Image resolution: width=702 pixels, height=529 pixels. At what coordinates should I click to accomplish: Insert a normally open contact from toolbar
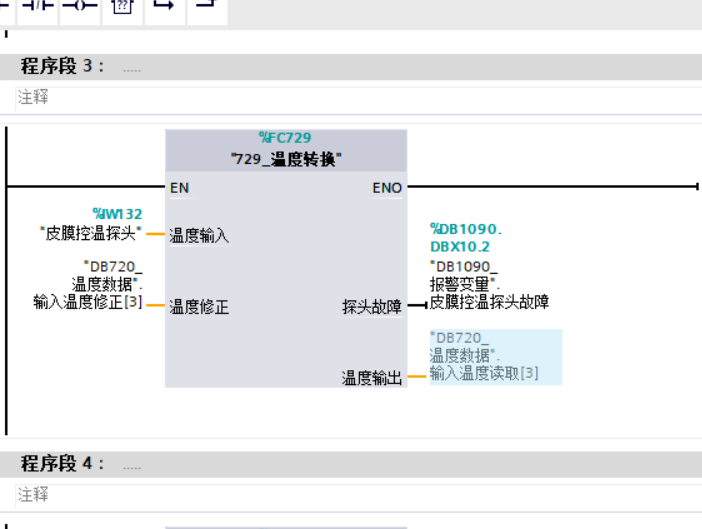tap(5, 6)
